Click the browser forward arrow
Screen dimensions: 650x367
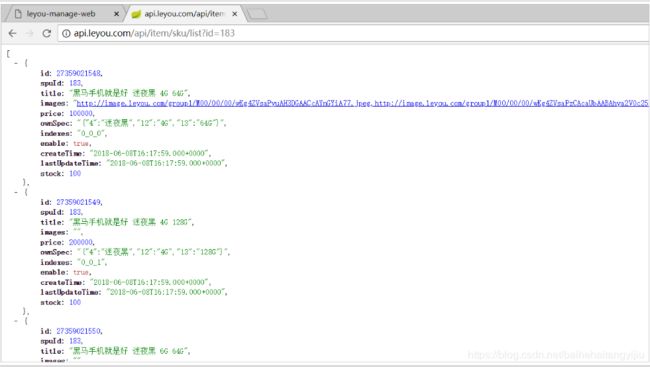tap(29, 34)
